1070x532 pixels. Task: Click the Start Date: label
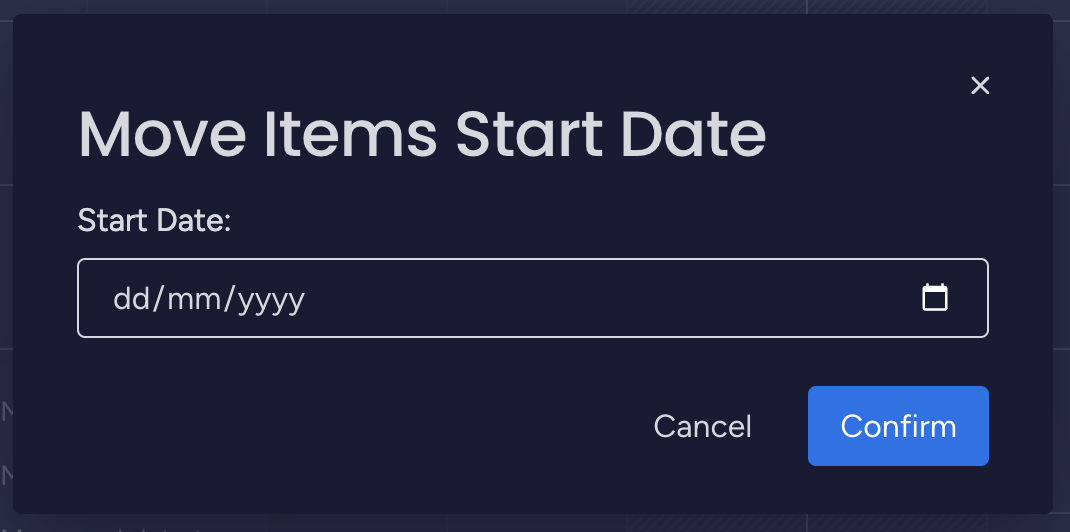154,220
